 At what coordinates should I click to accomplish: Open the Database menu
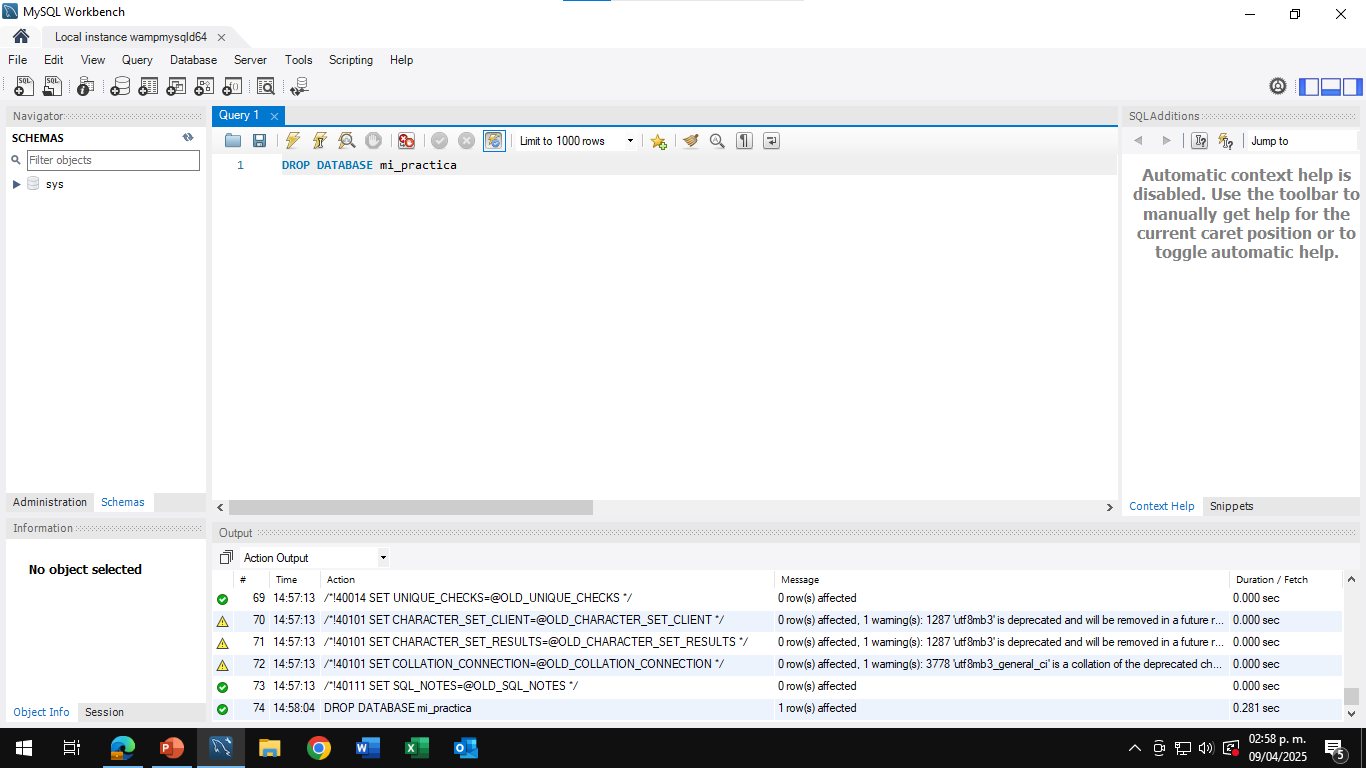point(194,60)
